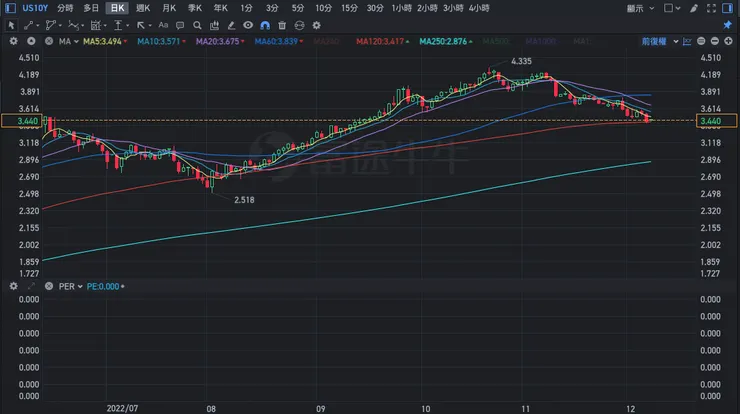Select the 5分 interval
740x414 pixels.
coord(298,8)
